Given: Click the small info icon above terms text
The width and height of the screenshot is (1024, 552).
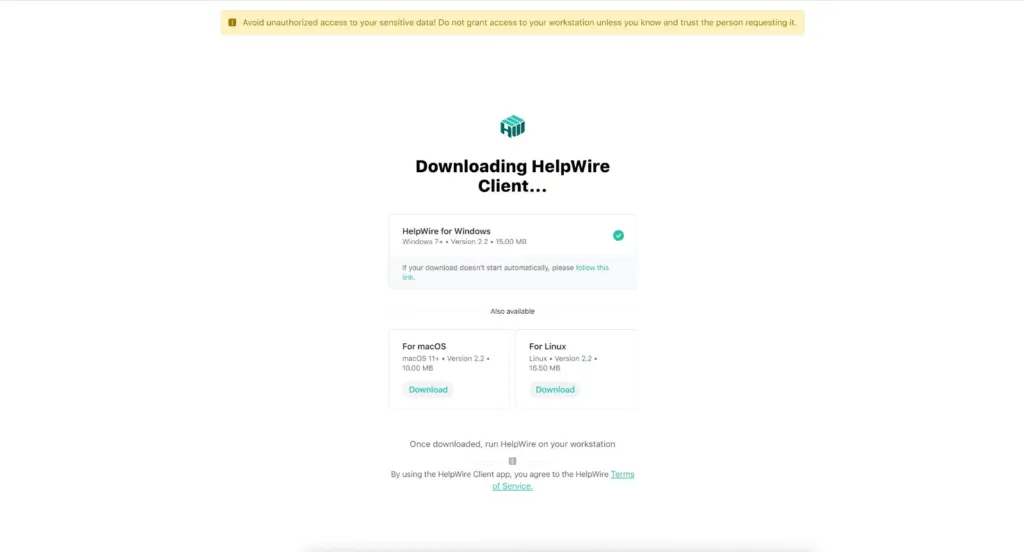Looking at the screenshot, I should pos(513,461).
